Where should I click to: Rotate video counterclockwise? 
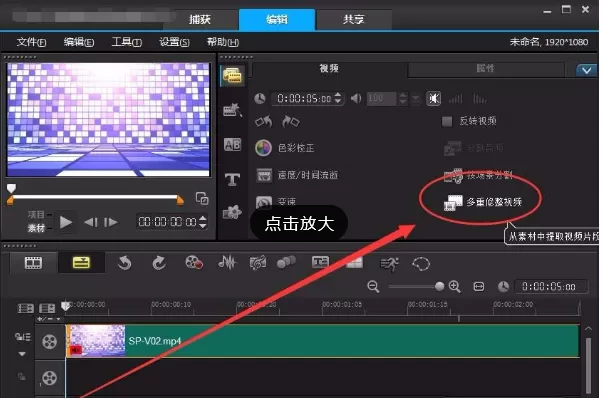point(264,122)
